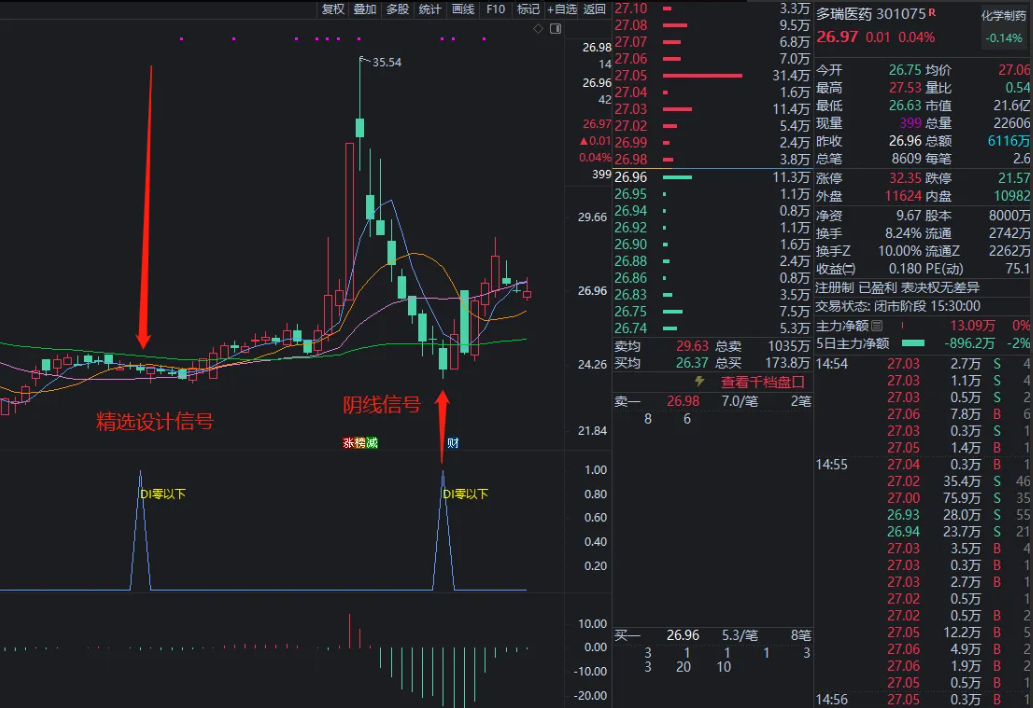Open the 叠加 overlay option
This screenshot has width=1033, height=708.
point(365,9)
